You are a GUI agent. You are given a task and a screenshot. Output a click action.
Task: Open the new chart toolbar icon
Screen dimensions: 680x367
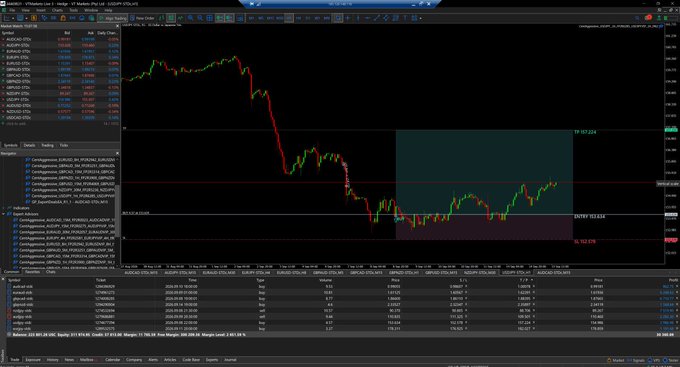tap(7, 18)
